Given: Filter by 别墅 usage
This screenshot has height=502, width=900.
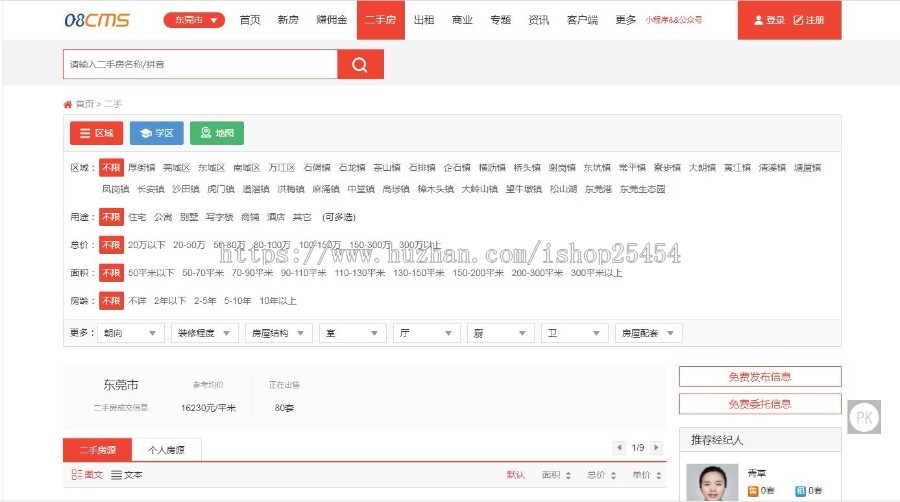Looking at the screenshot, I should click(189, 217).
